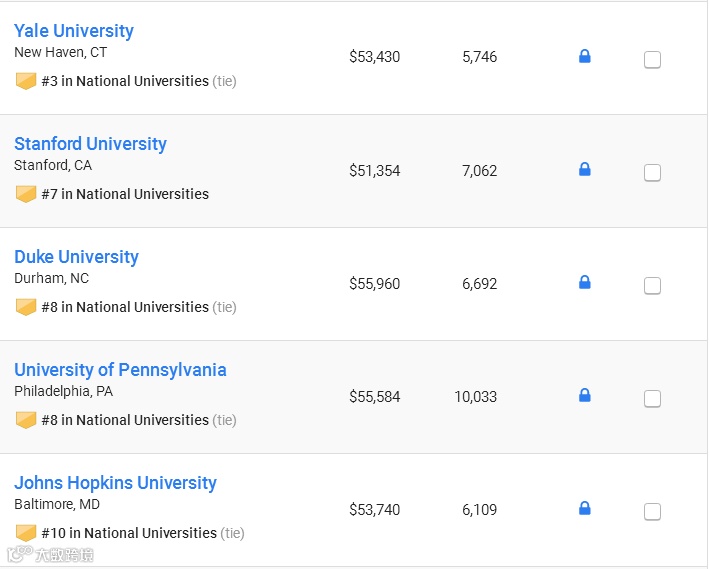Select the Duke University checkbox
Screen dimensions: 709x569
tap(652, 286)
